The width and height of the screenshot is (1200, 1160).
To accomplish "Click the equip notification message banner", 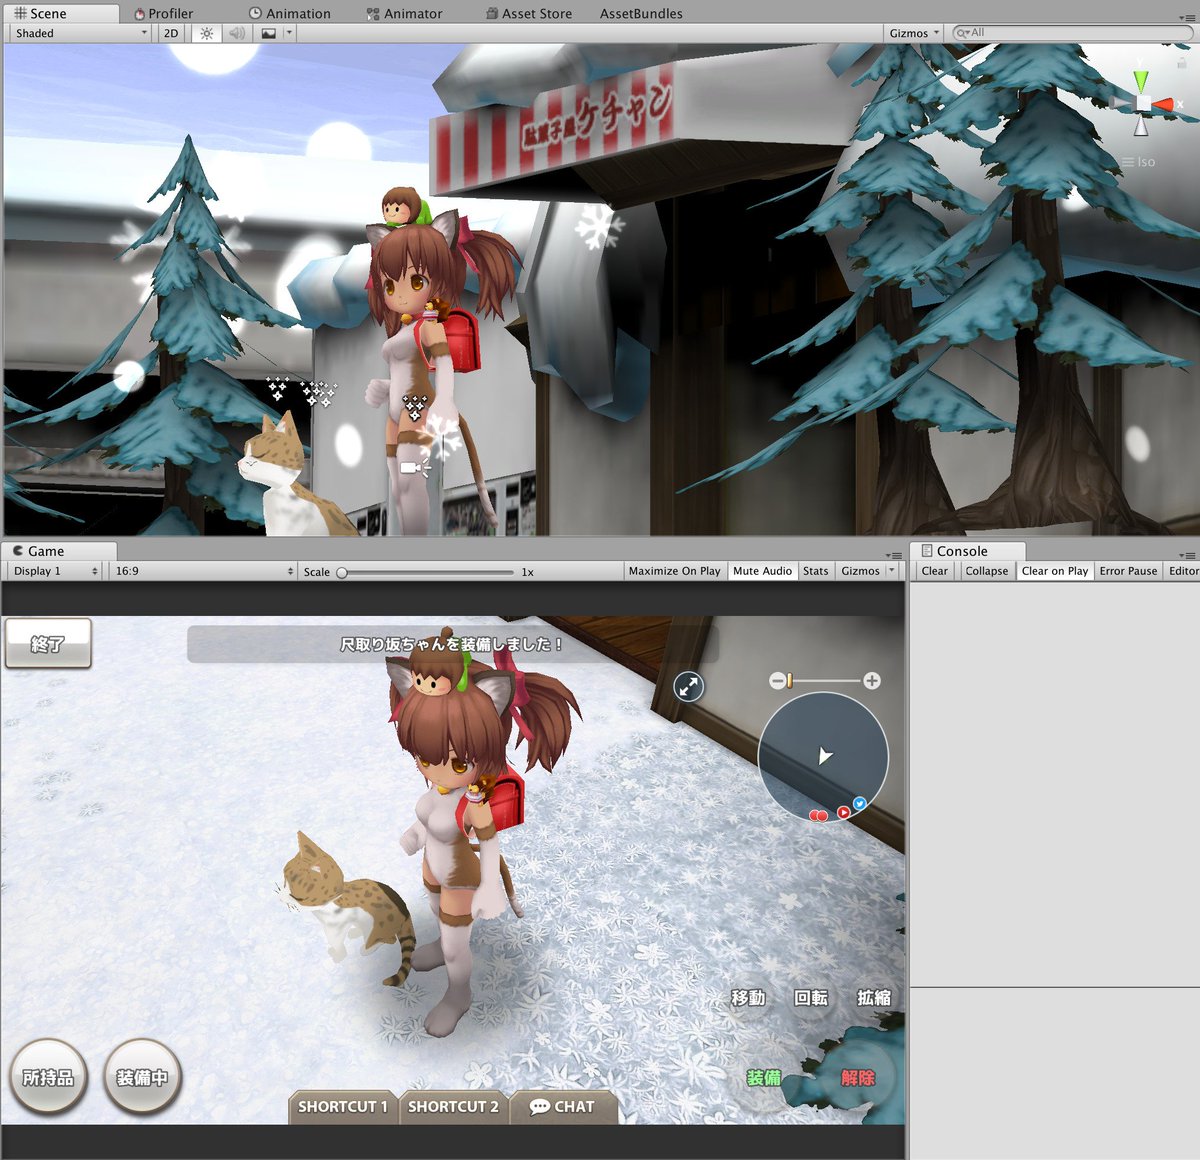I will (x=452, y=645).
